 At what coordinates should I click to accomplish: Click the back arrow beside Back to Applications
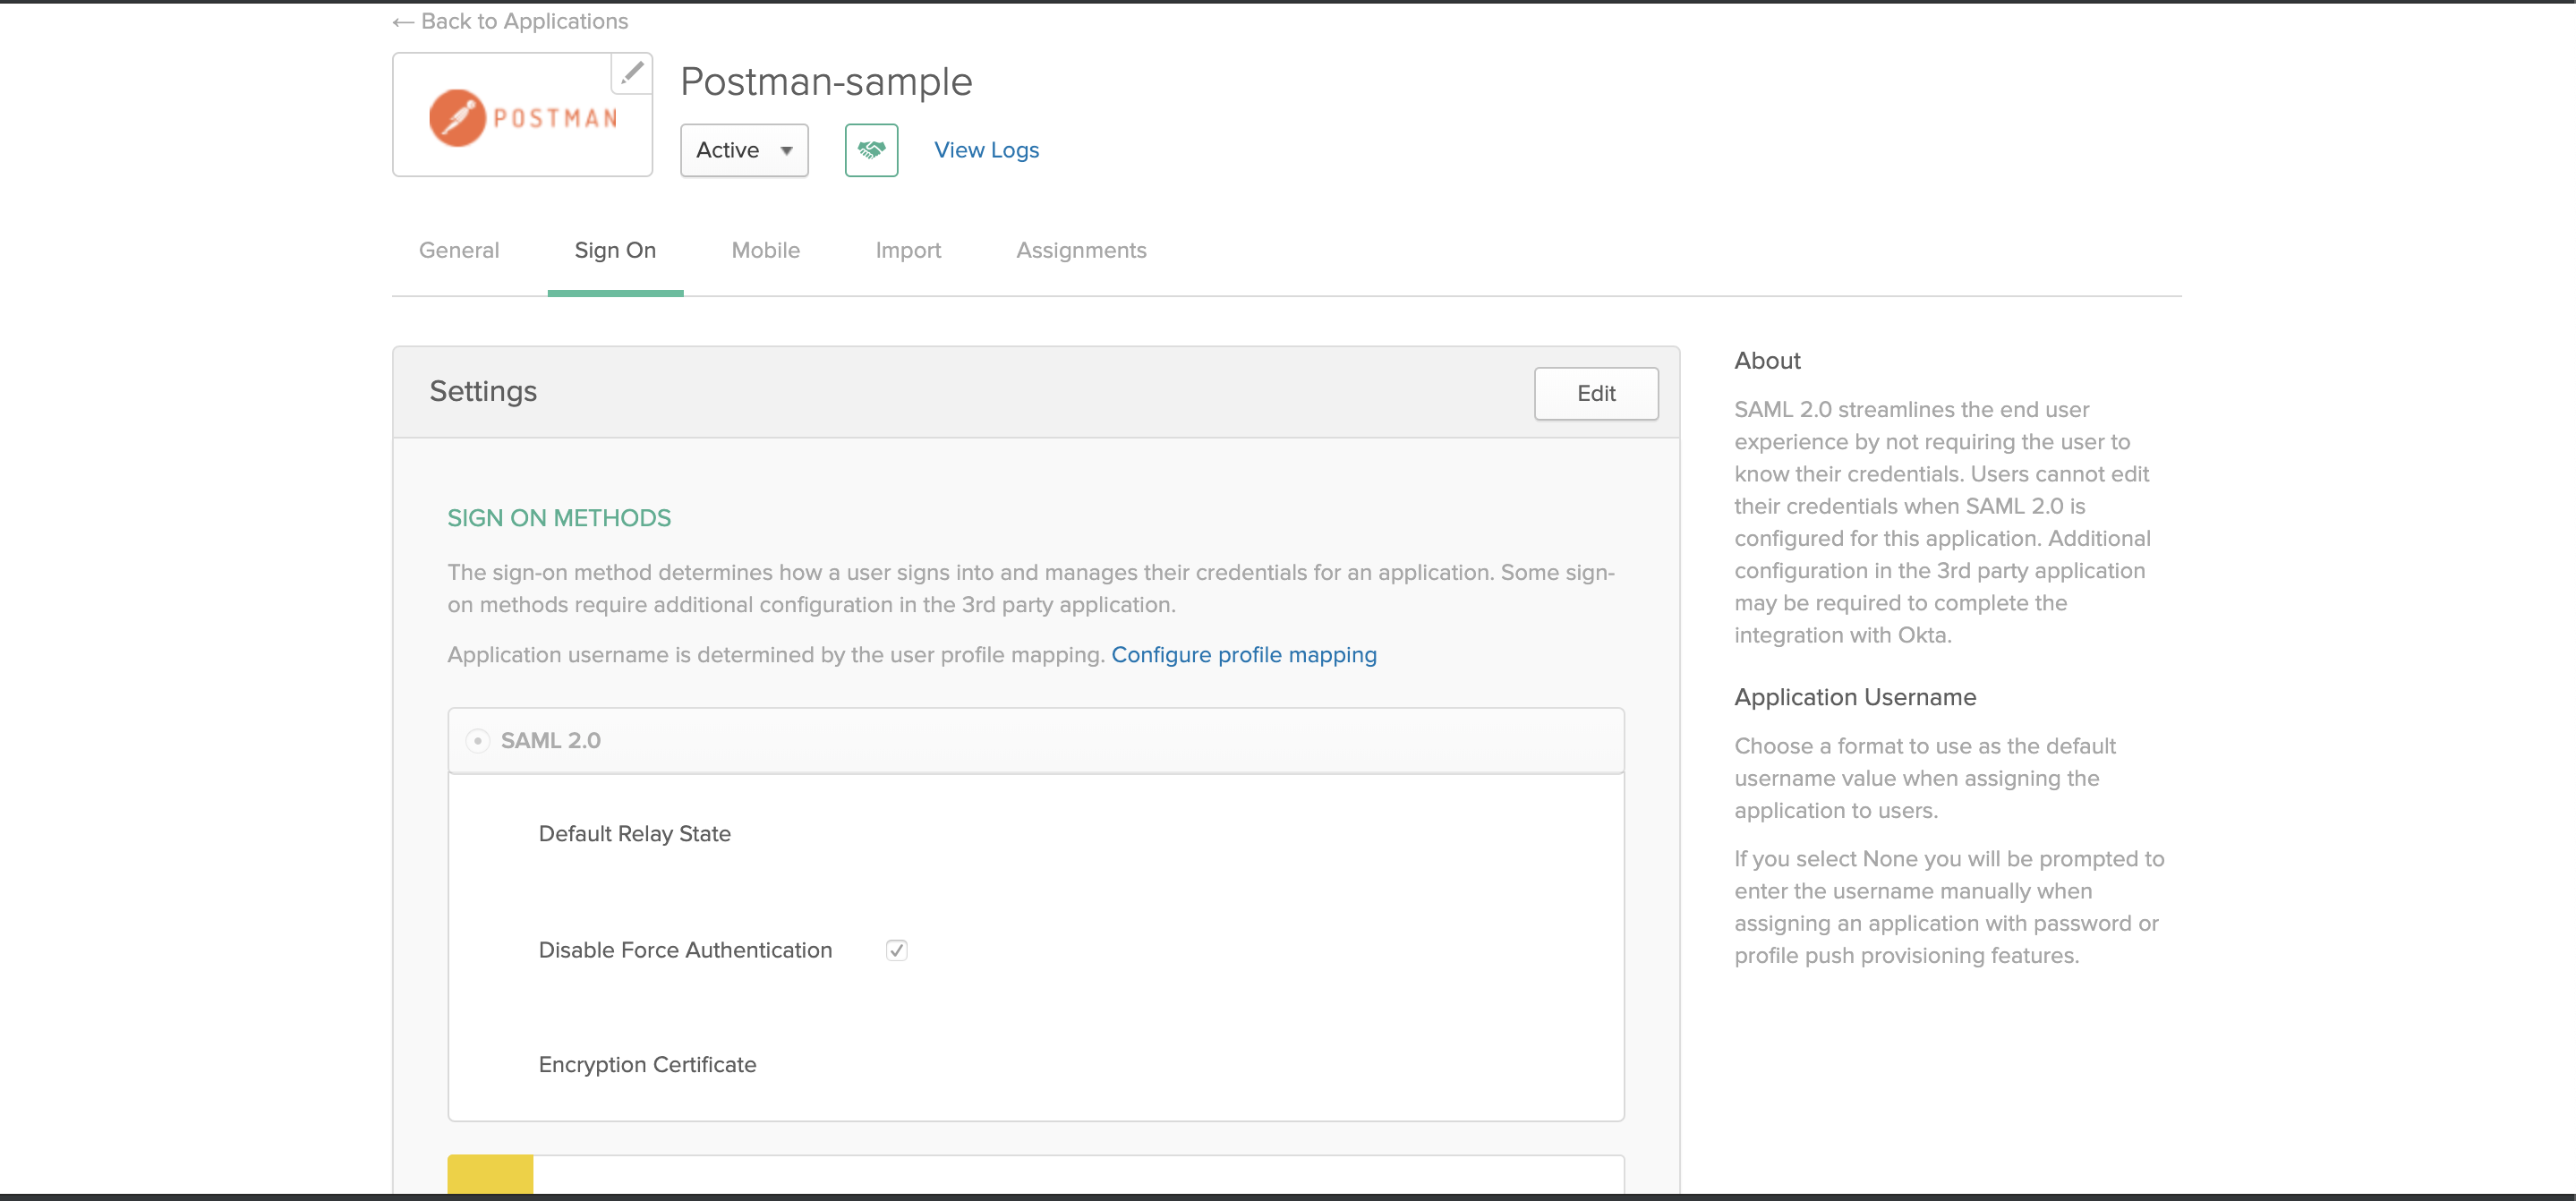pos(402,21)
